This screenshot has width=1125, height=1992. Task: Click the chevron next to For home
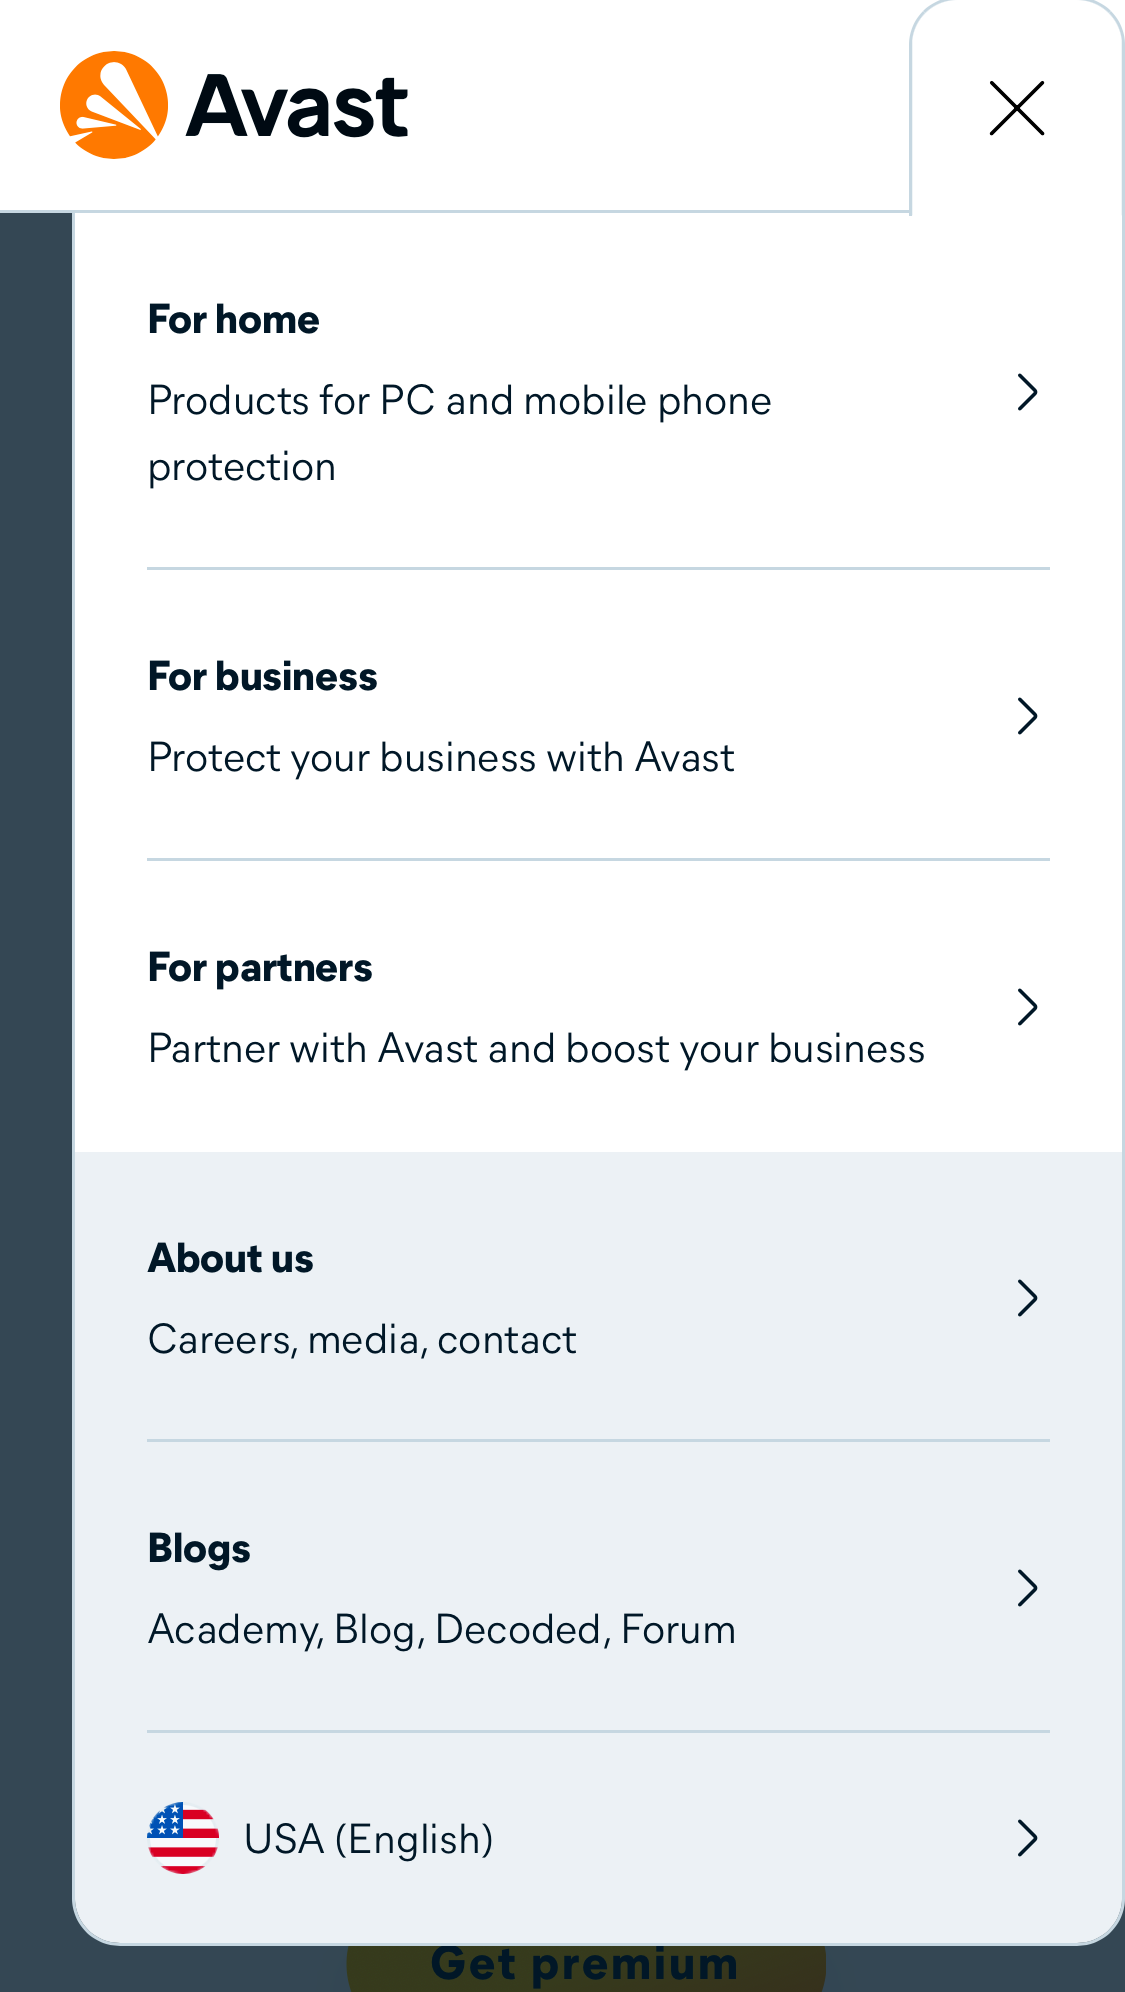(x=1028, y=394)
